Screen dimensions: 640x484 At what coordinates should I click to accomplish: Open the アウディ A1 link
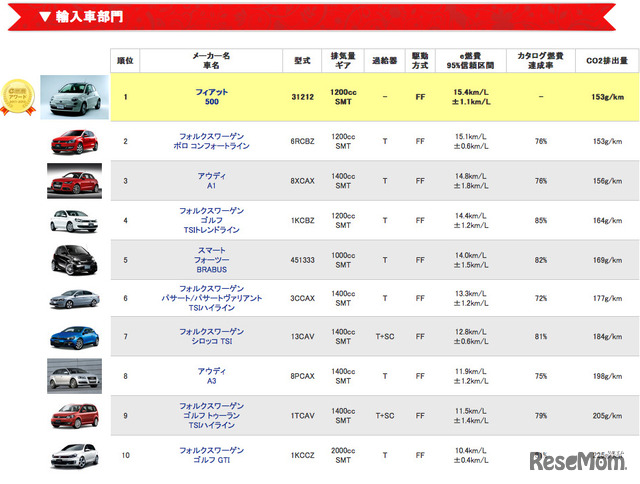[x=211, y=181]
